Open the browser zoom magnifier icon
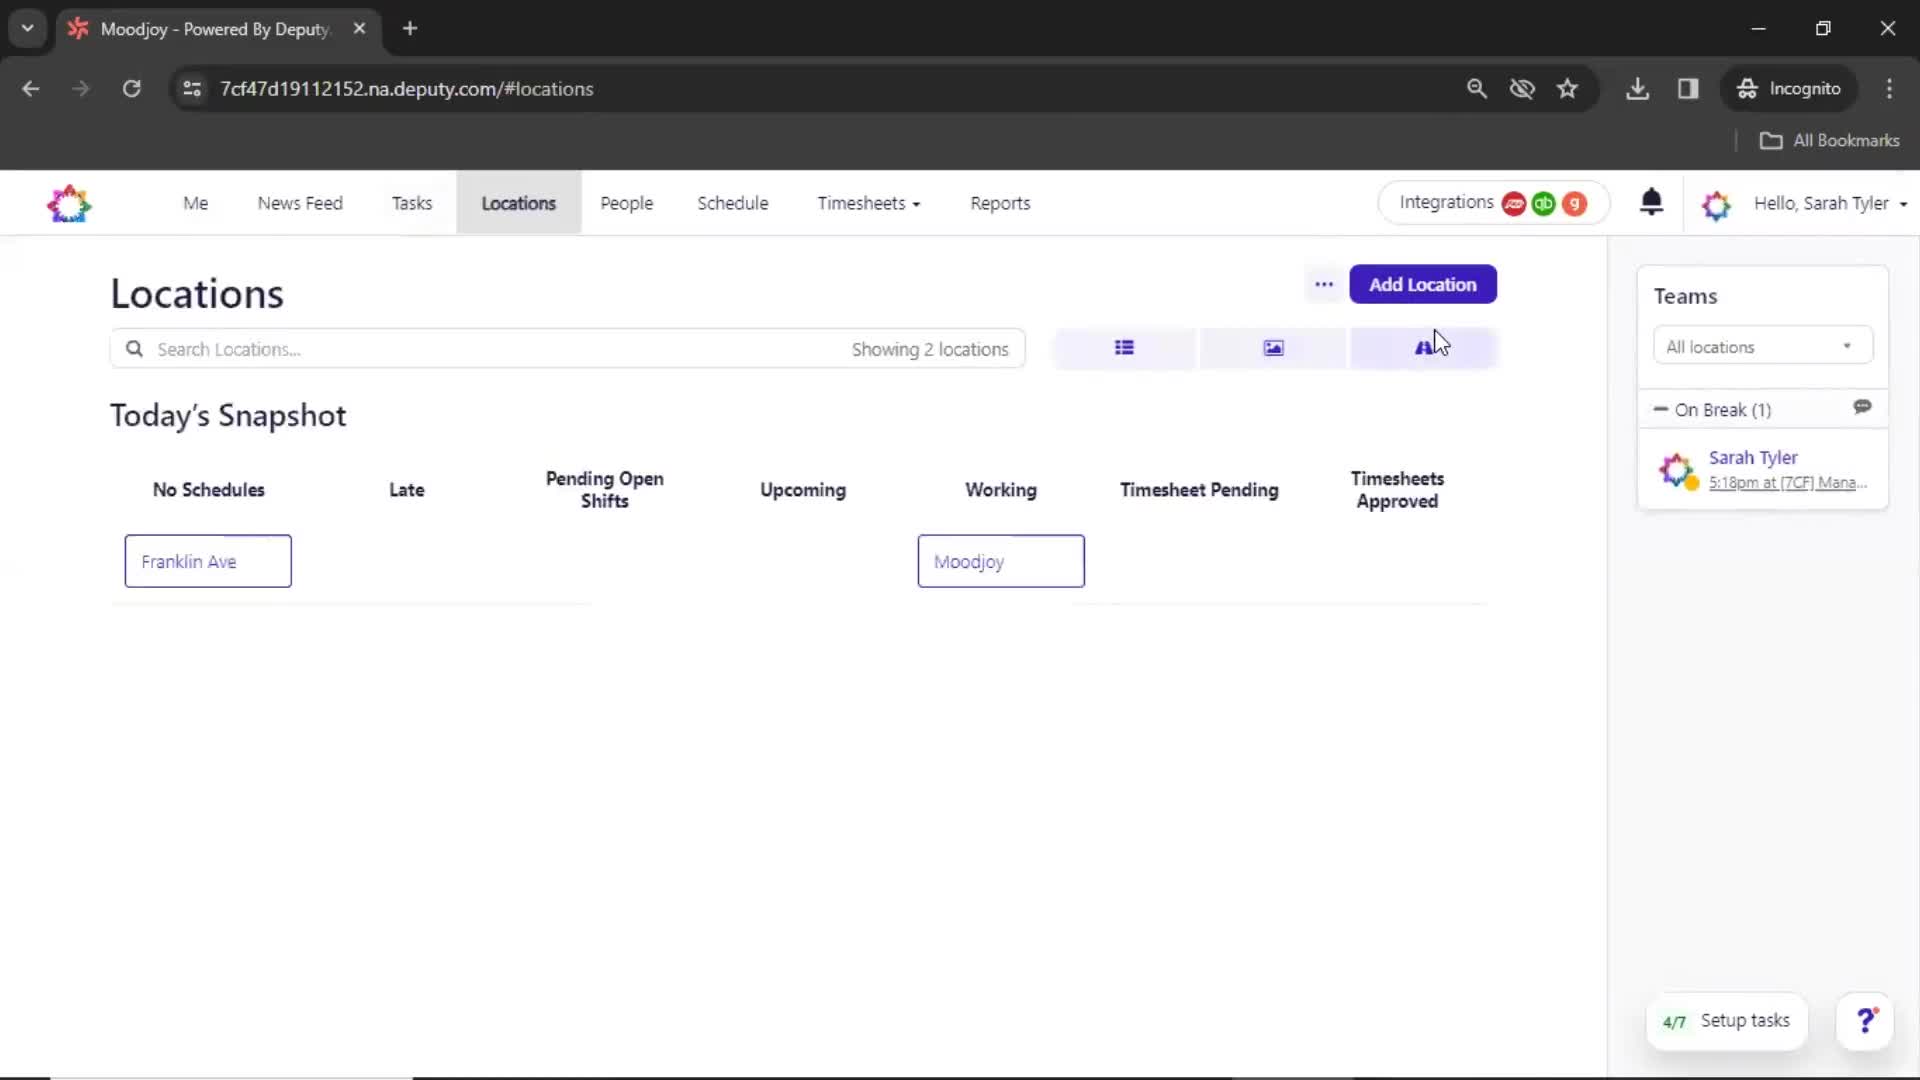Viewport: 1920px width, 1080px height. (x=1476, y=89)
